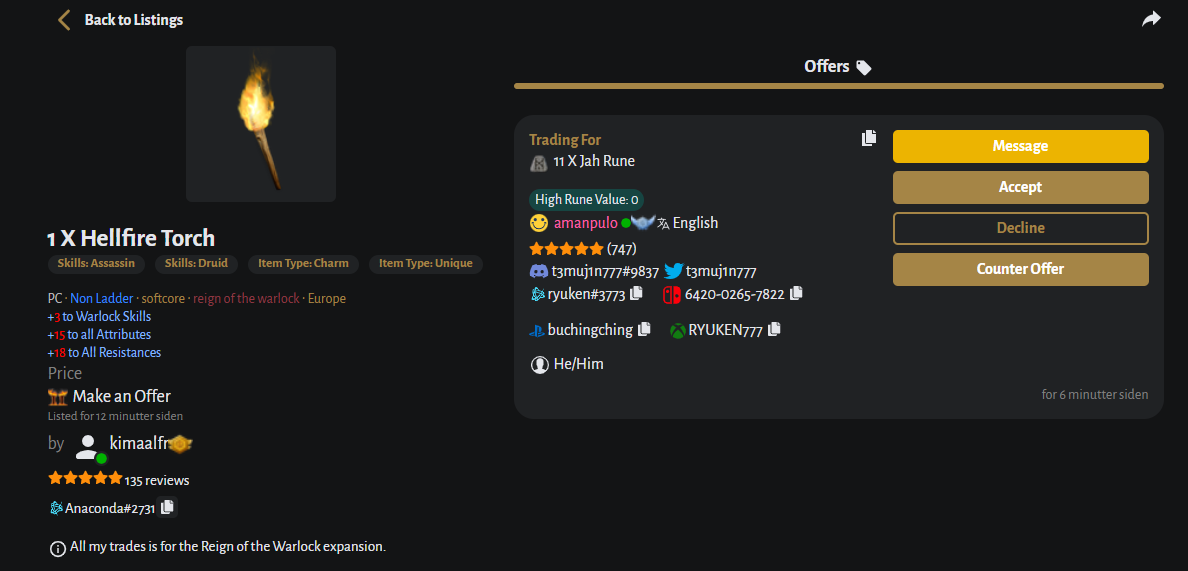
Task: Copy Xbox gamertag RYUKEN777
Action: click(774, 329)
